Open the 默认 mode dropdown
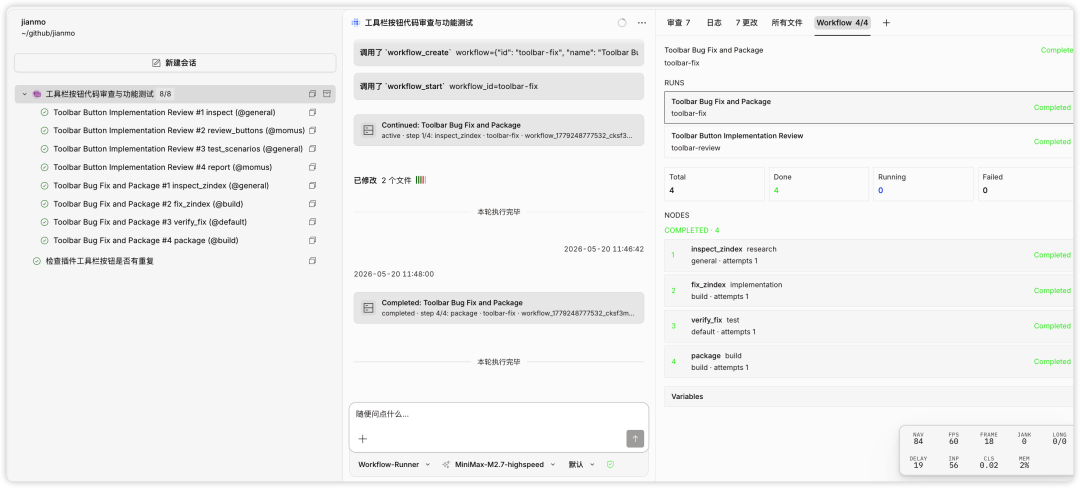Viewport: 1080px width, 488px height. [581, 465]
